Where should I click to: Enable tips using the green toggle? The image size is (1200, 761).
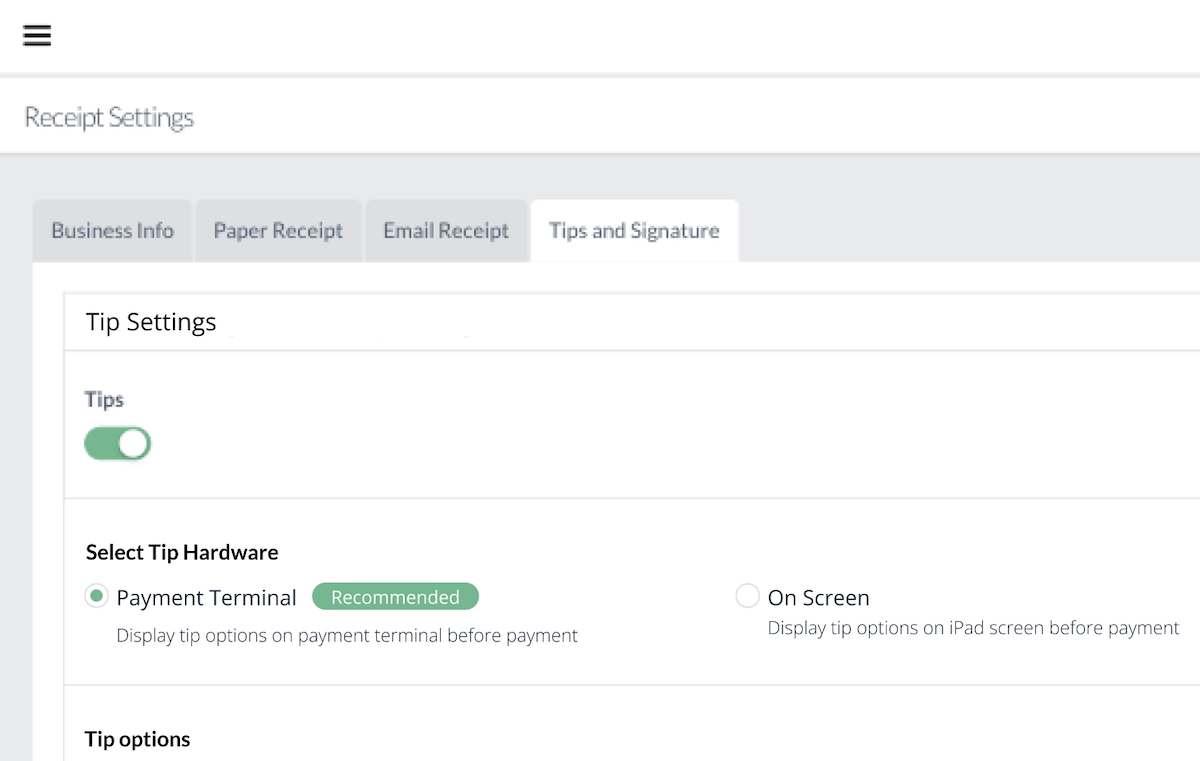click(117, 443)
